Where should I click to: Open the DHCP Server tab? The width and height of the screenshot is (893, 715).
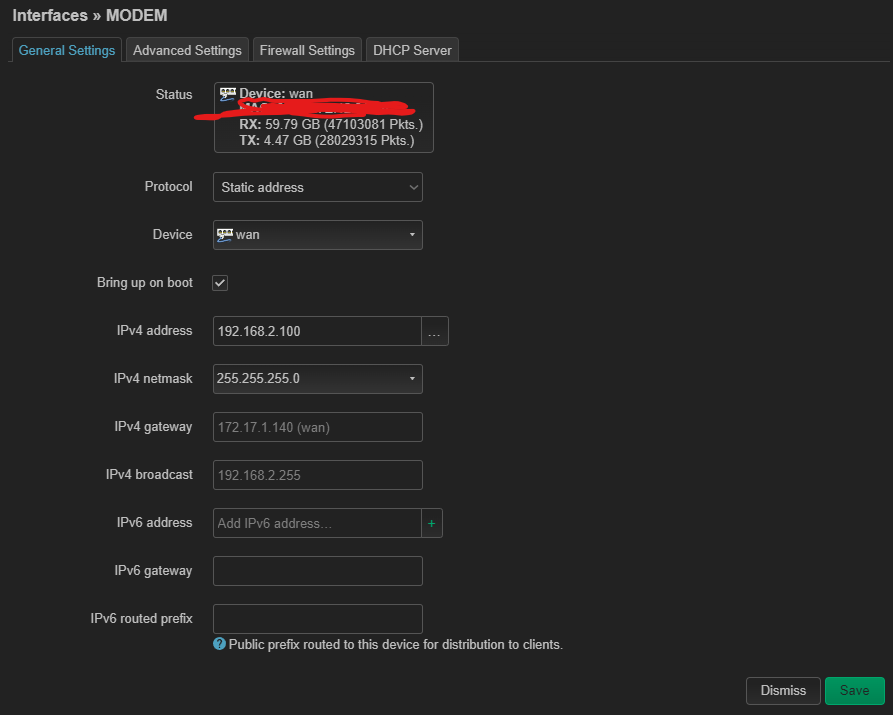(412, 50)
